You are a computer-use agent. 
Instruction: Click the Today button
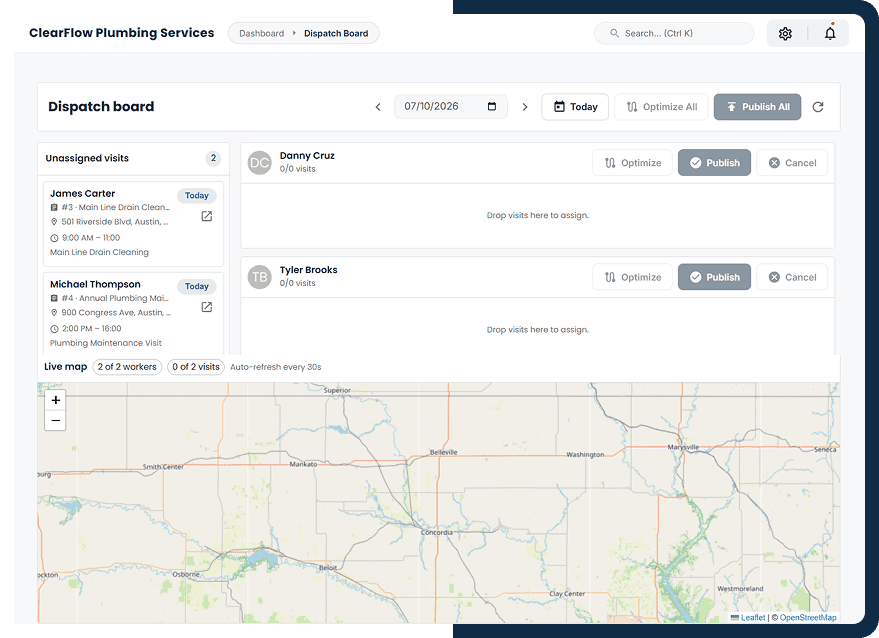[575, 107]
